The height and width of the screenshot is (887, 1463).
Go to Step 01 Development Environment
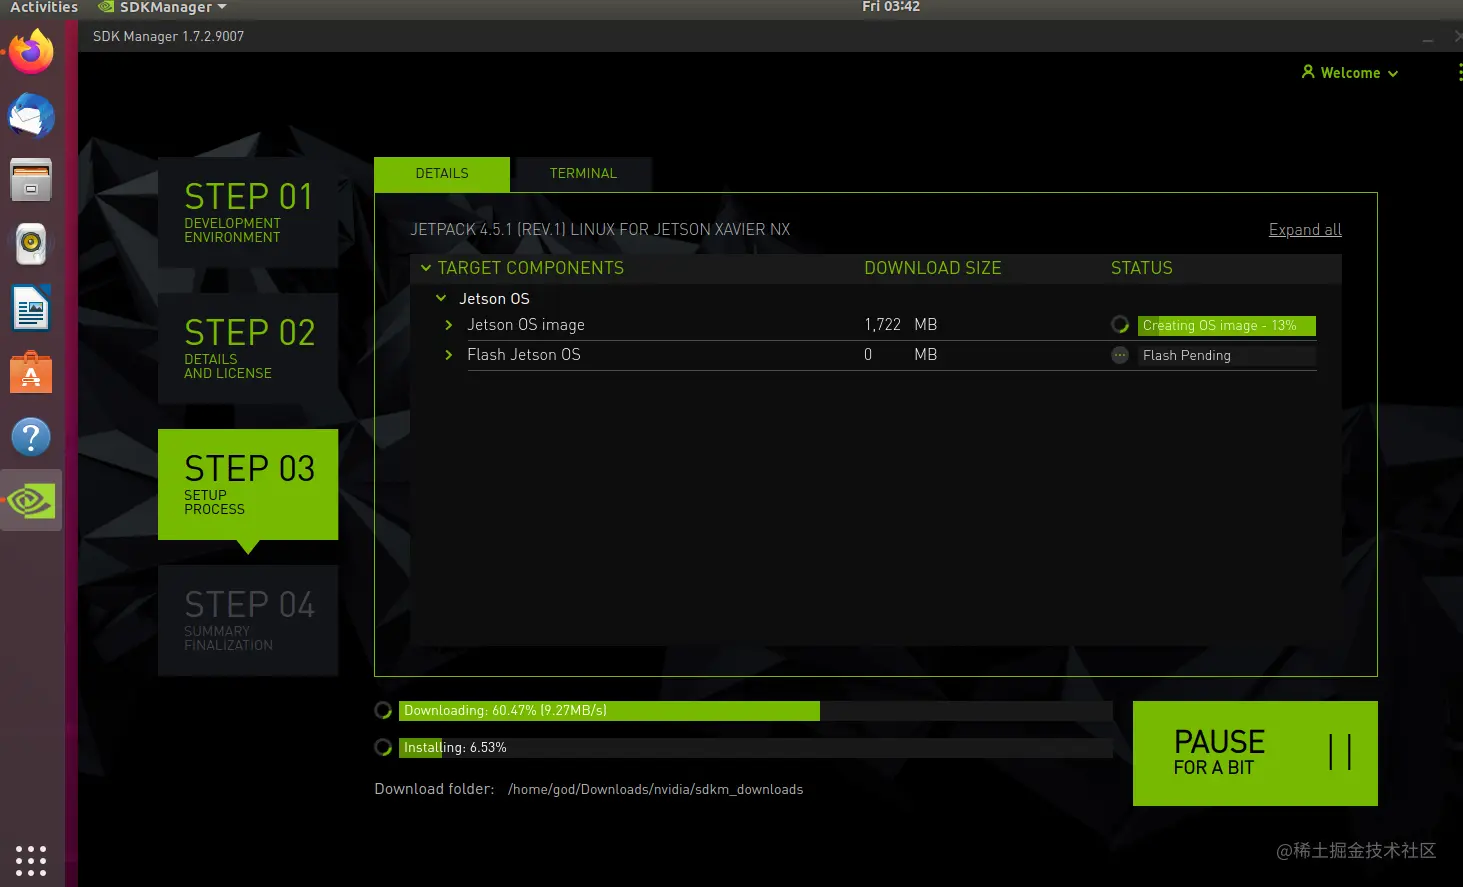[248, 212]
